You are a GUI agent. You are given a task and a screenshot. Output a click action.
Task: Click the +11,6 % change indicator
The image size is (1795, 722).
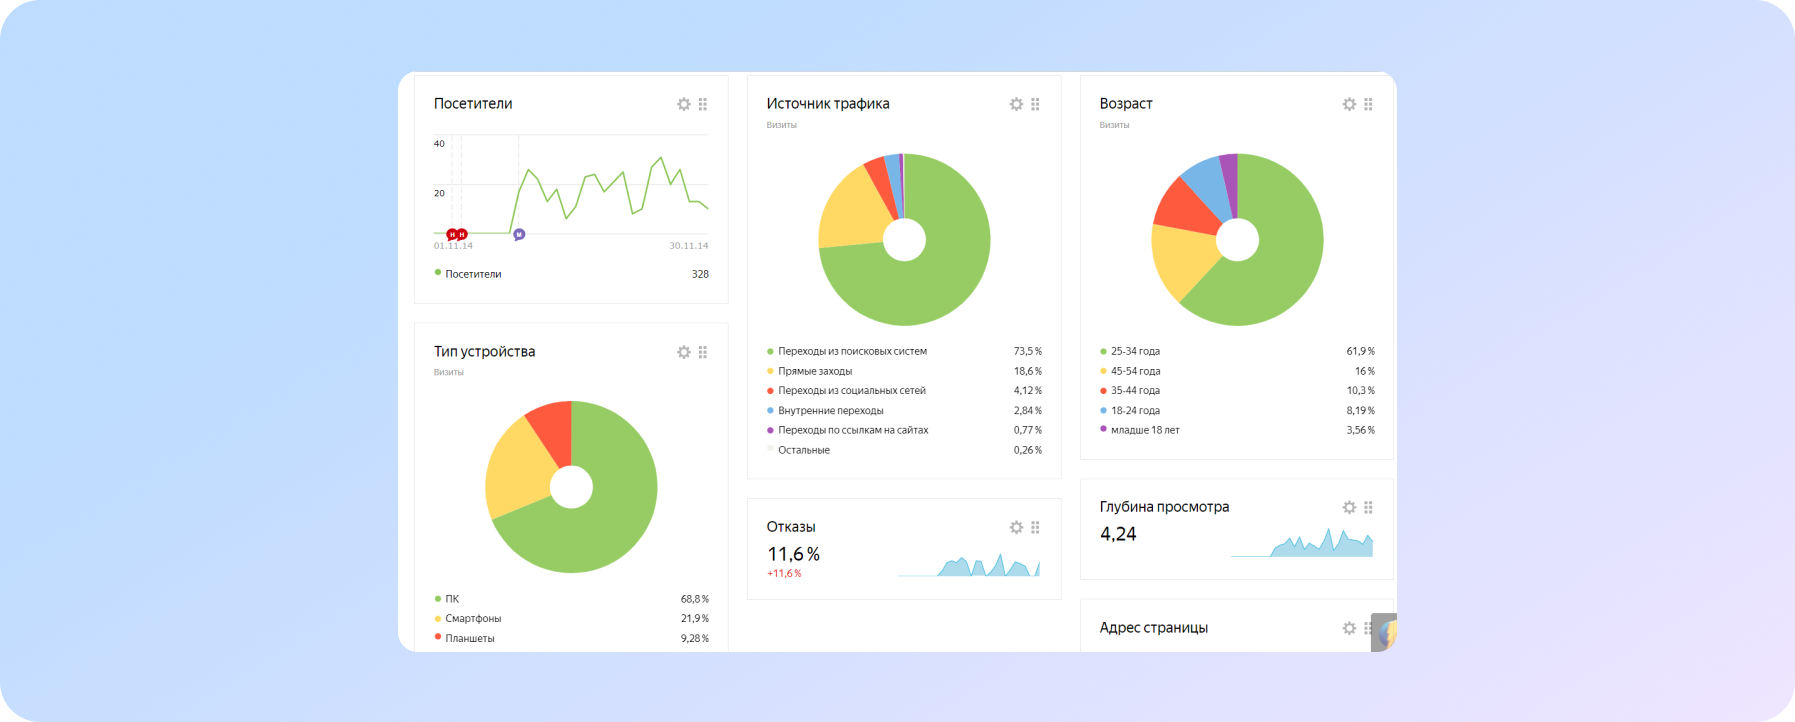click(x=784, y=574)
